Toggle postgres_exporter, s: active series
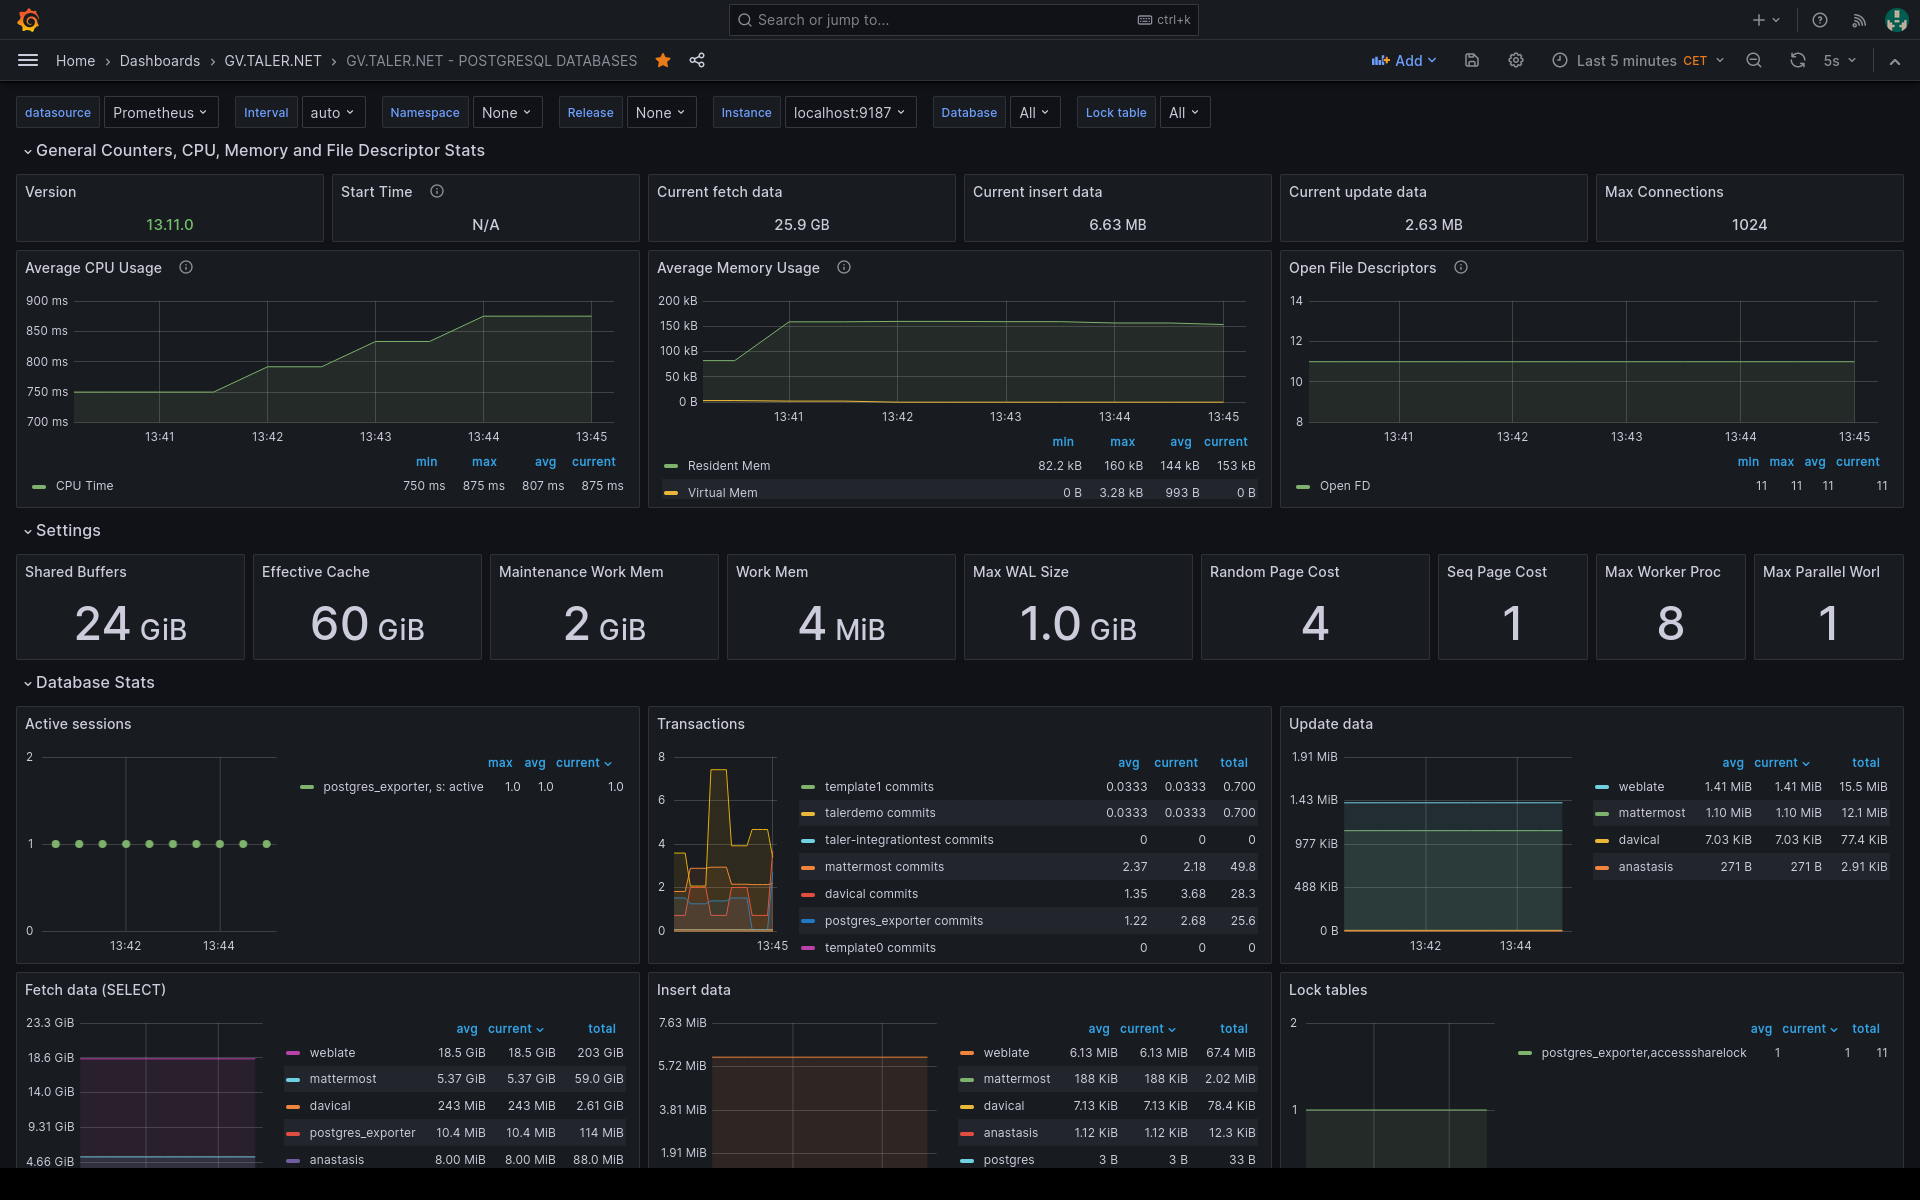1920x1200 pixels. [x=403, y=787]
